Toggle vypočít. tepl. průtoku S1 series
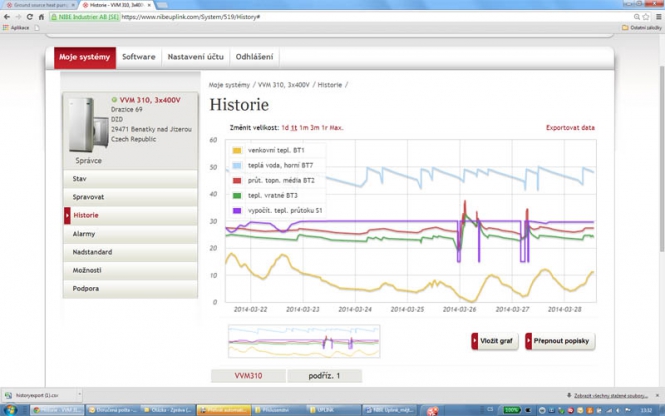 (237, 211)
